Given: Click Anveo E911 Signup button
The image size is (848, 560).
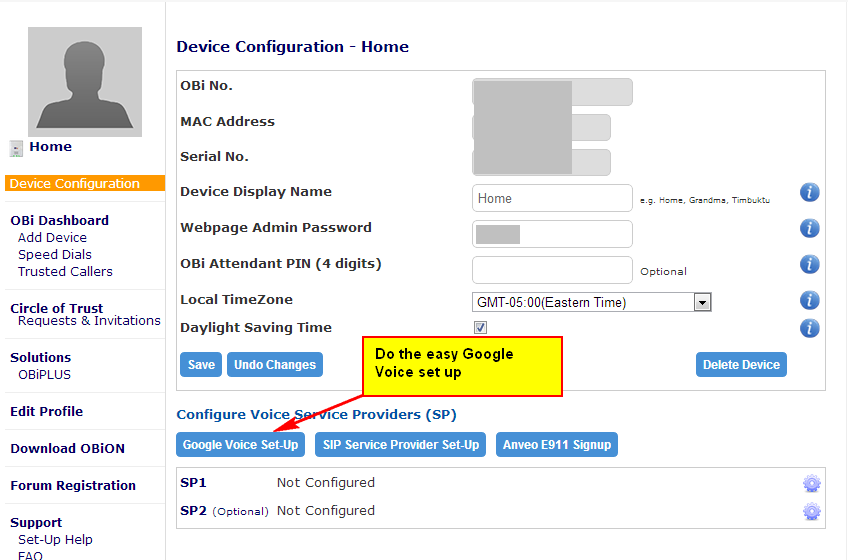Looking at the screenshot, I should pyautogui.click(x=556, y=445).
